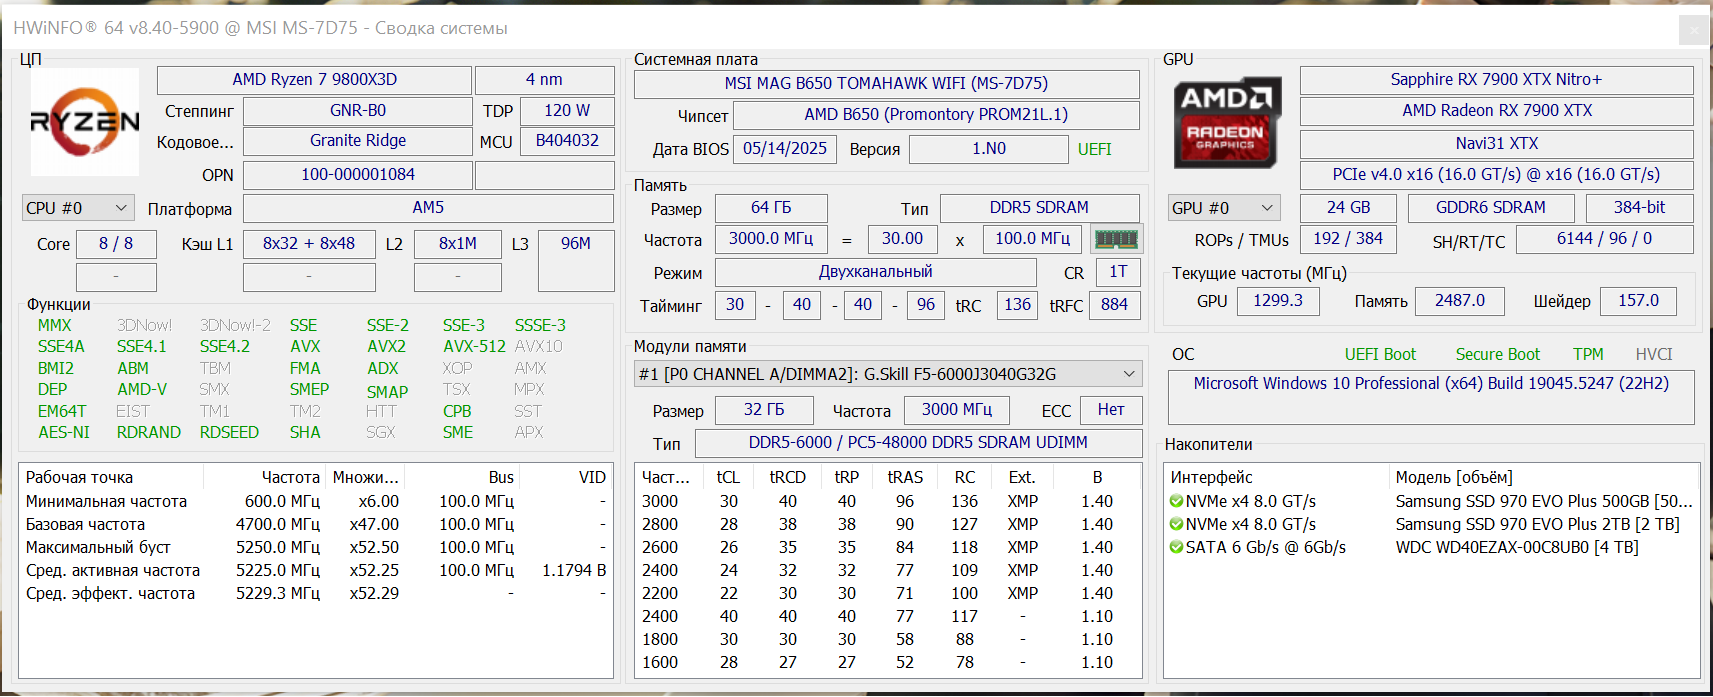Click the green UEFI label beside BIOS version
The height and width of the screenshot is (697, 1713).
point(1094,149)
